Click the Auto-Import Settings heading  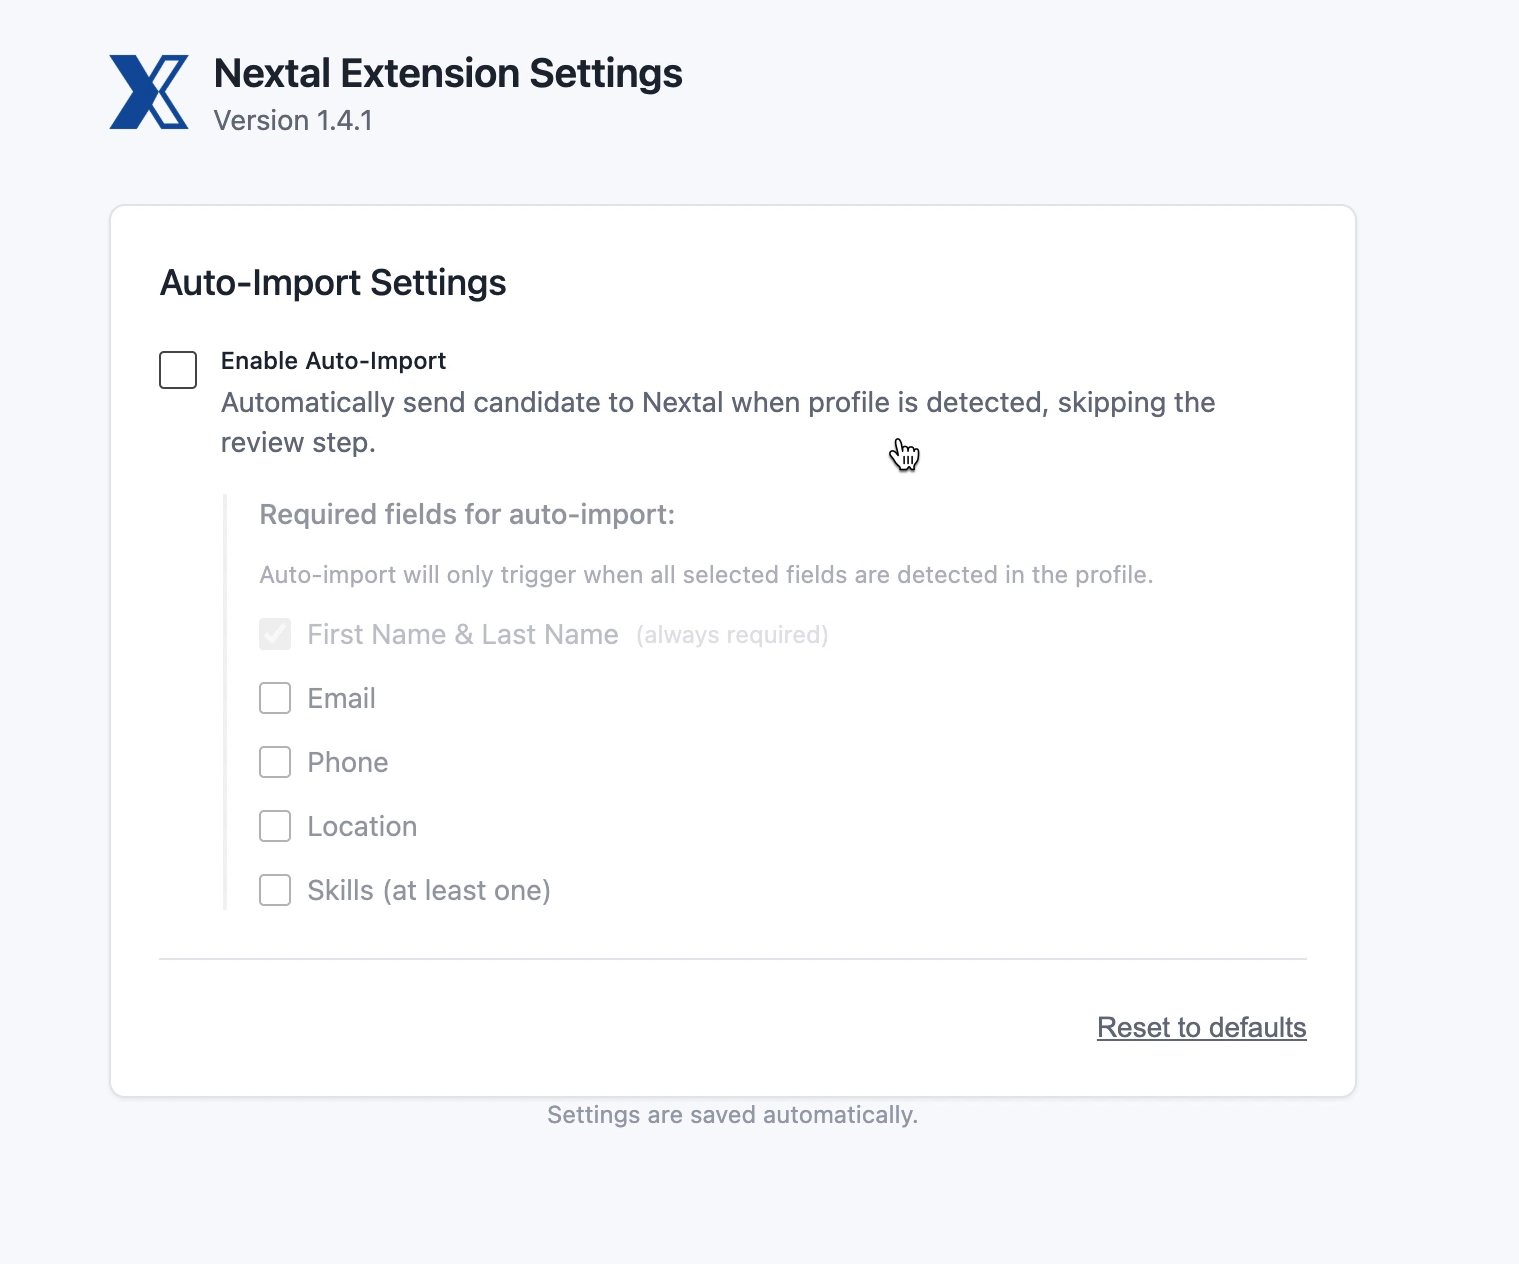[x=332, y=283]
